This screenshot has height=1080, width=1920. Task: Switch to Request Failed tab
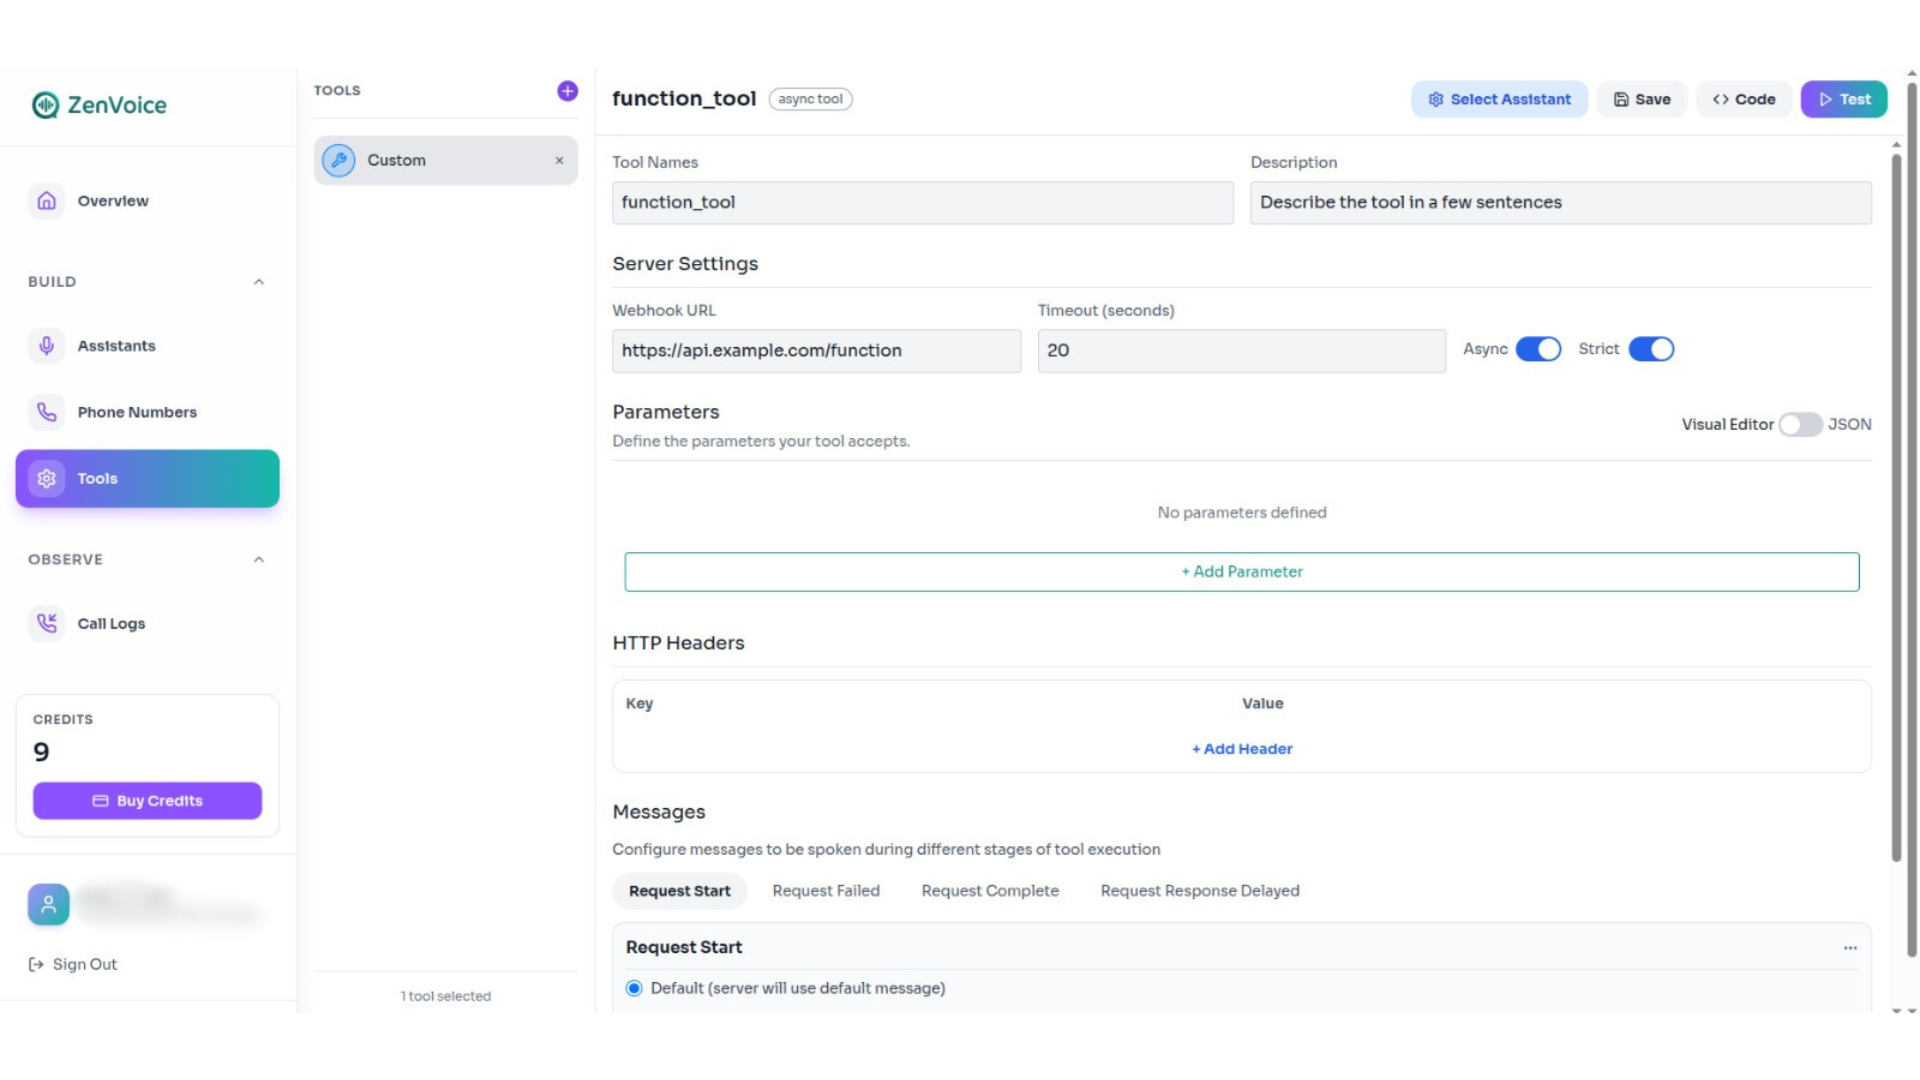pyautogui.click(x=825, y=890)
